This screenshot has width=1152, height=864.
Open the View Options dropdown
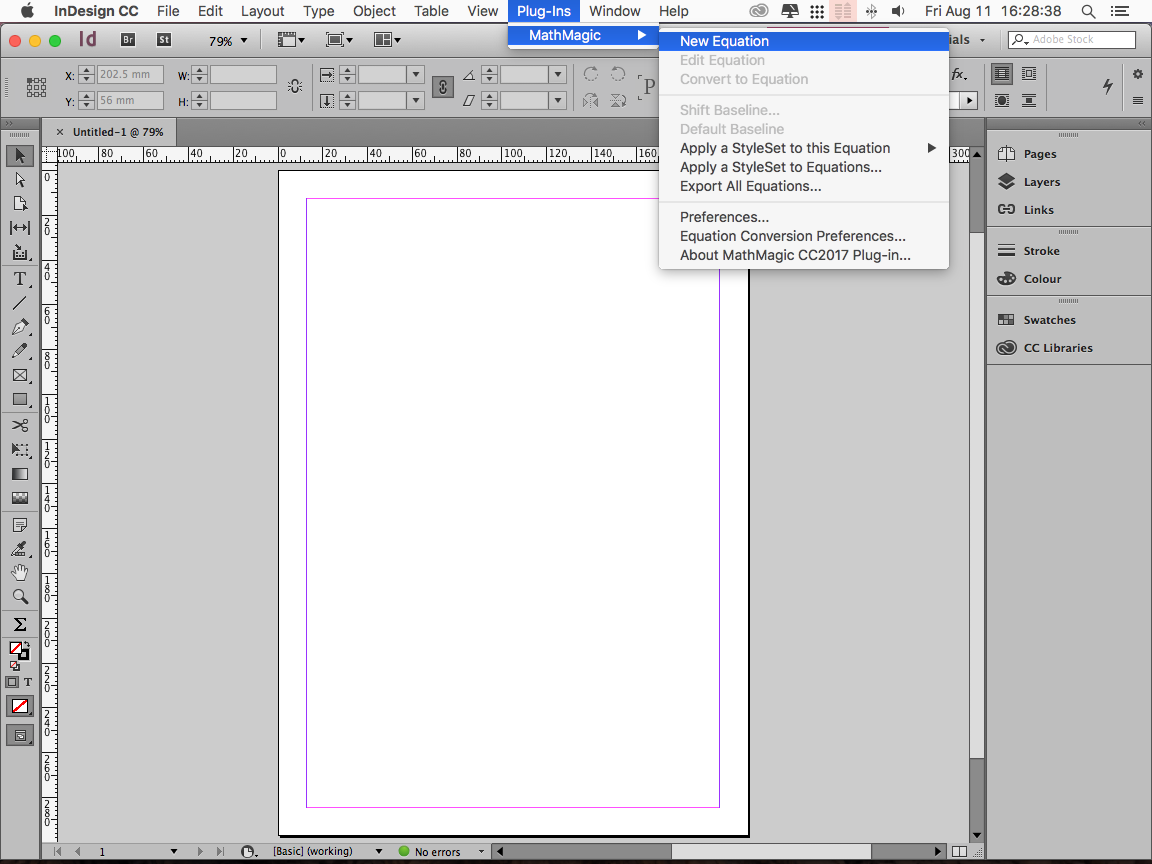pos(291,40)
